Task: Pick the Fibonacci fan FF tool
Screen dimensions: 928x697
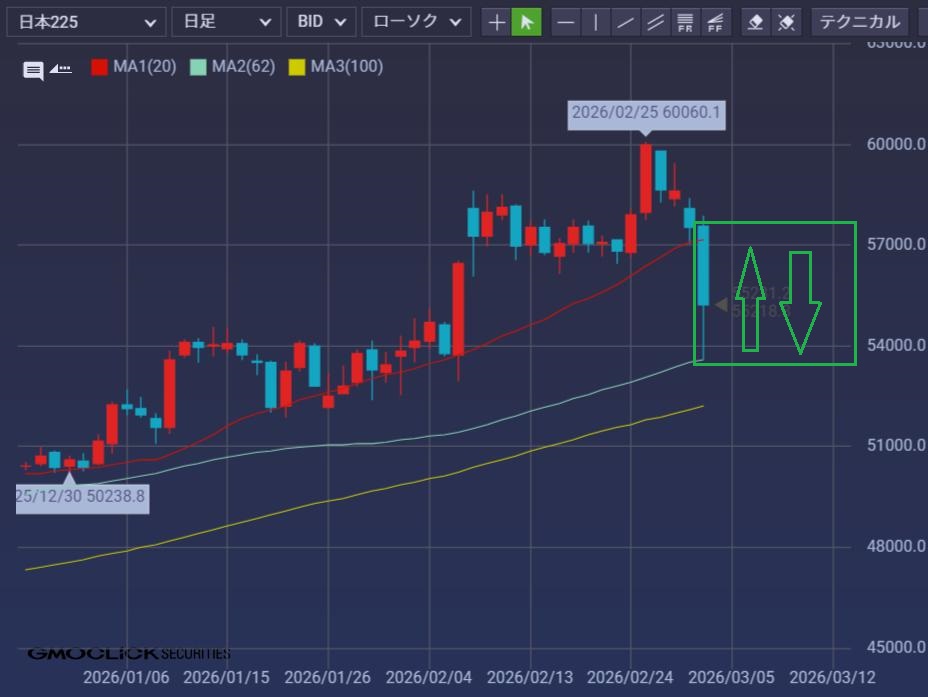Action: [x=715, y=22]
